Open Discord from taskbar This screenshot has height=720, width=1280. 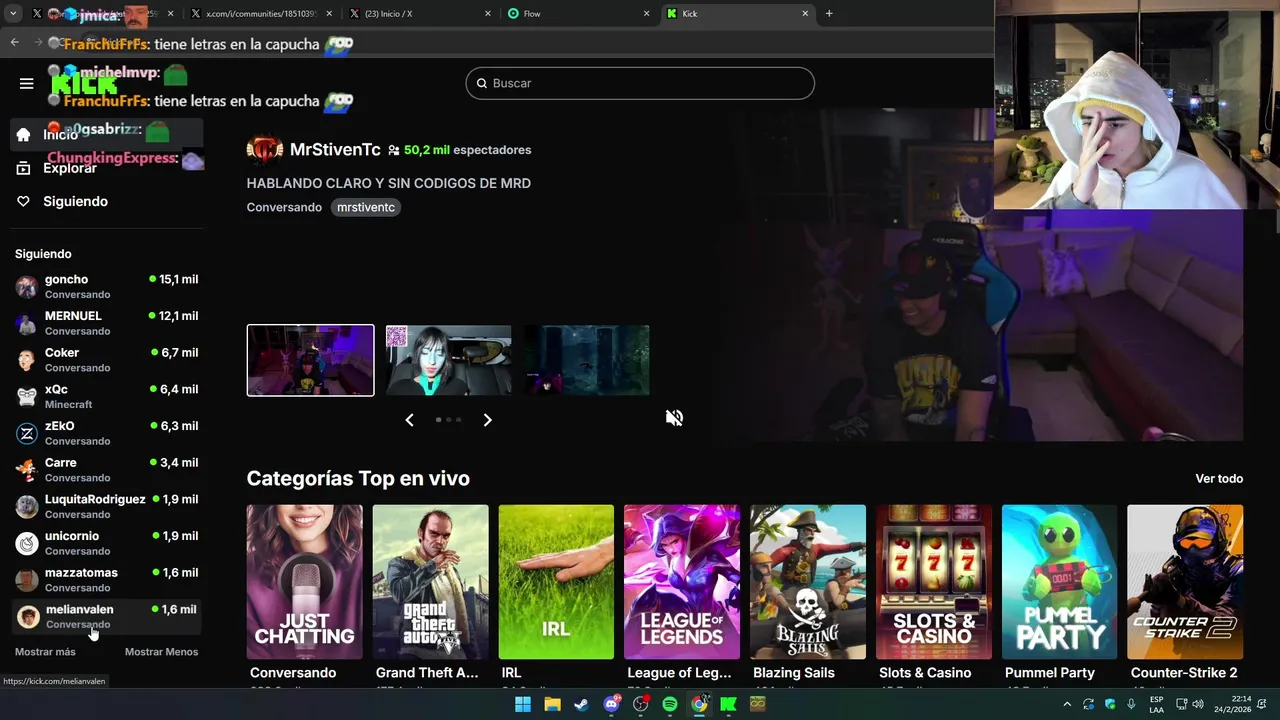(611, 704)
